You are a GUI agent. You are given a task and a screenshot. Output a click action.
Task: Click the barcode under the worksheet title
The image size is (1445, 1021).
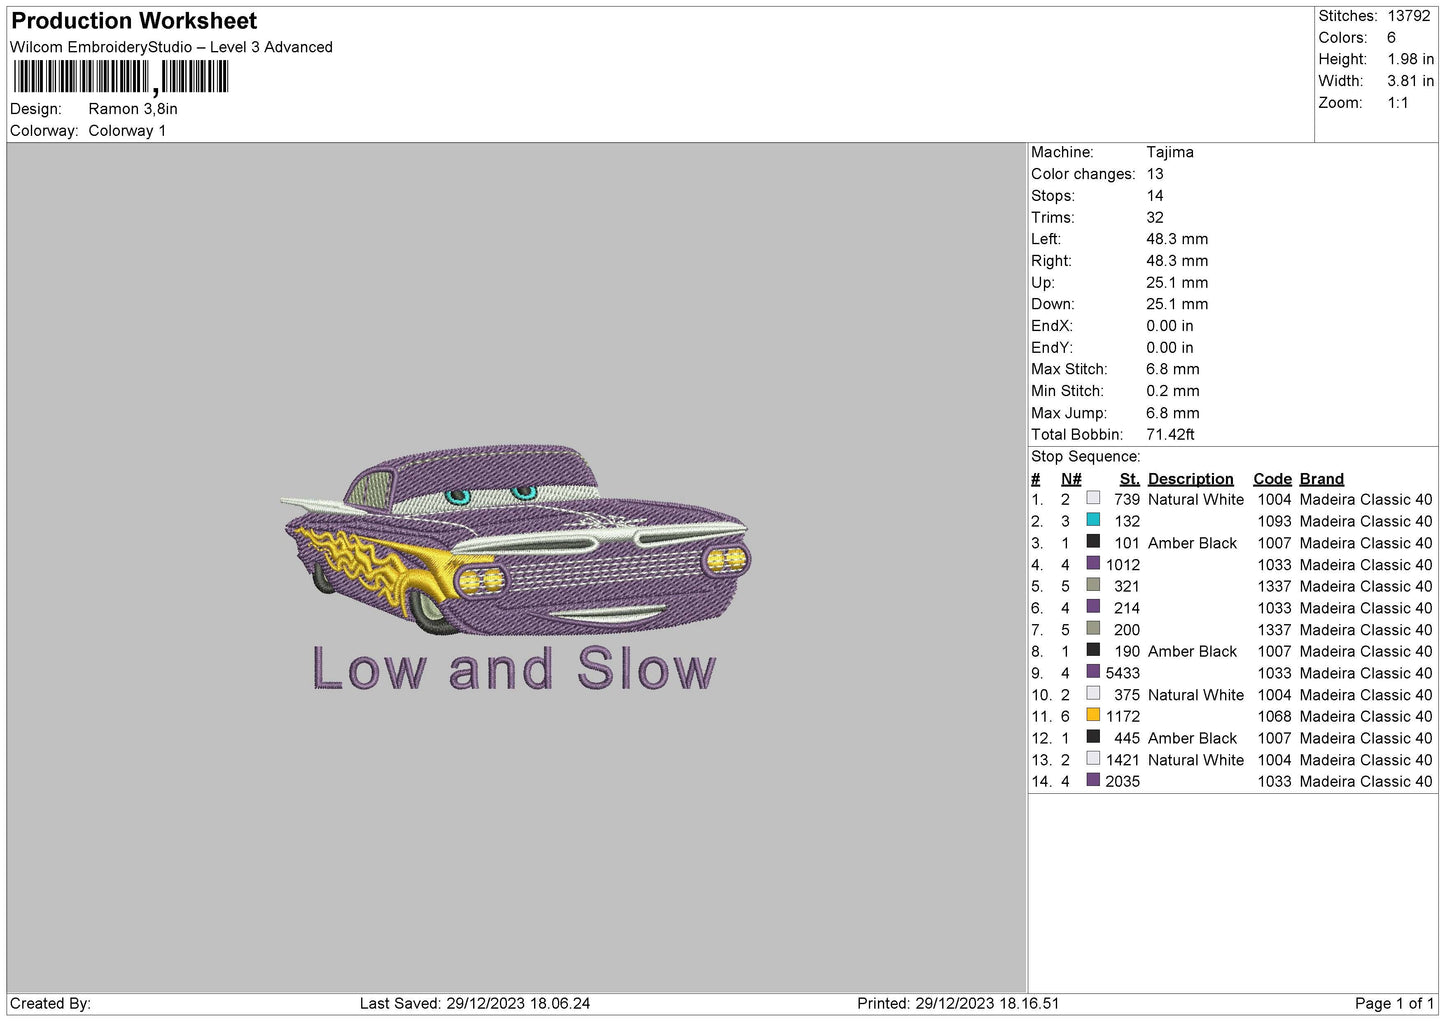pyautogui.click(x=121, y=77)
